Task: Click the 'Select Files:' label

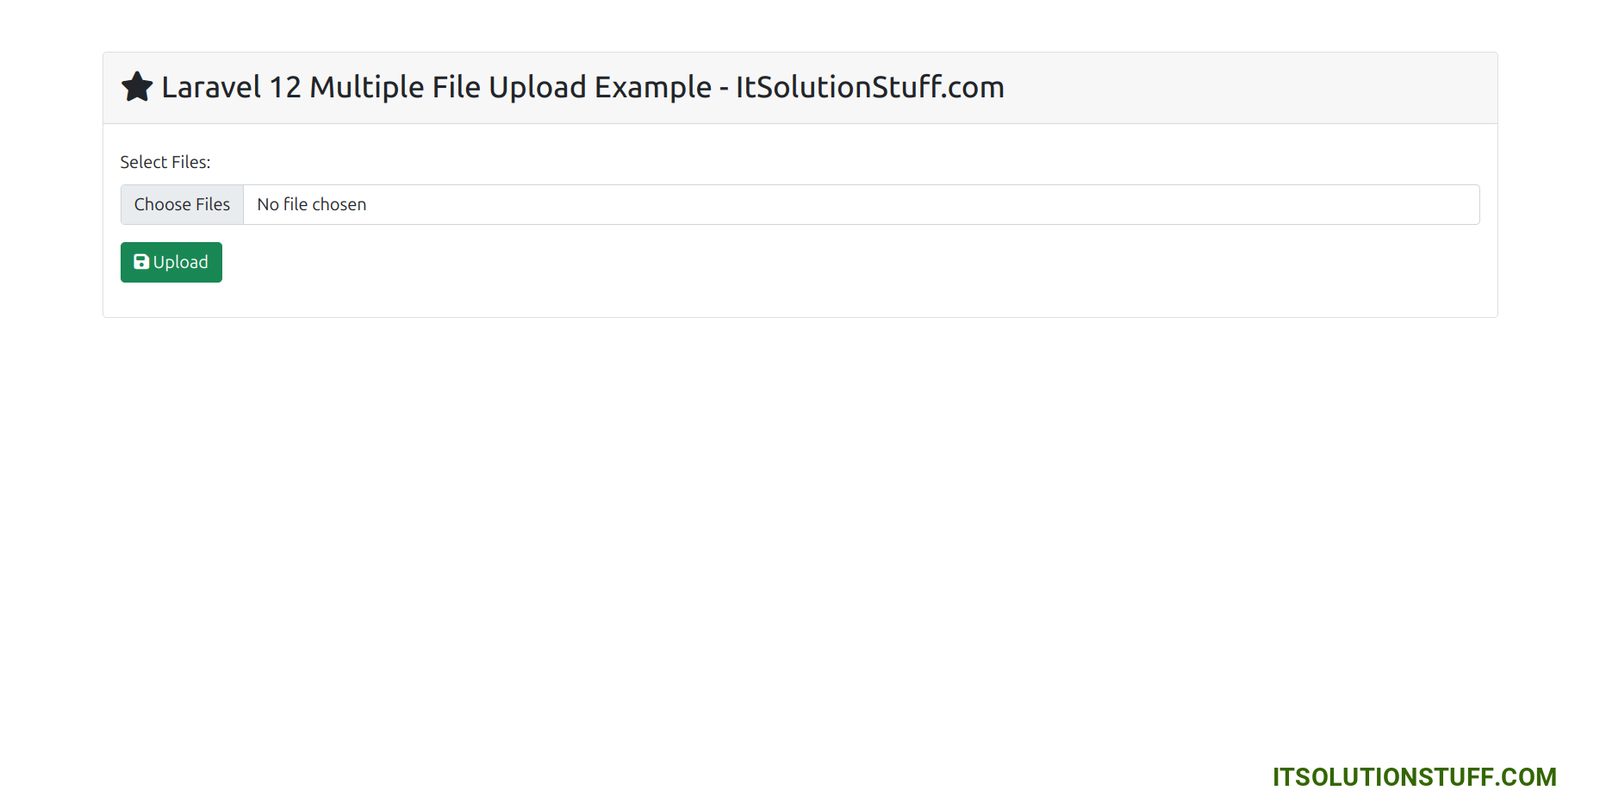Action: pos(165,161)
